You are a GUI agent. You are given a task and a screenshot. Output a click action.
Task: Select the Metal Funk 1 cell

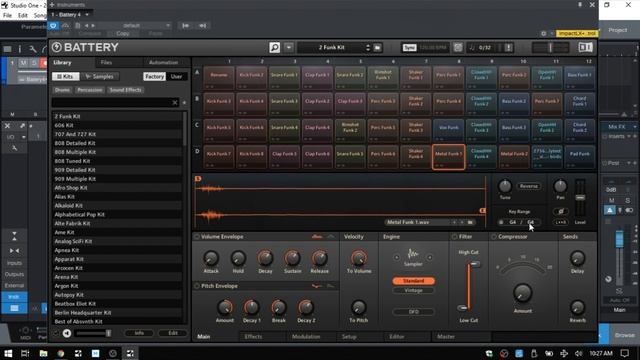point(448,157)
